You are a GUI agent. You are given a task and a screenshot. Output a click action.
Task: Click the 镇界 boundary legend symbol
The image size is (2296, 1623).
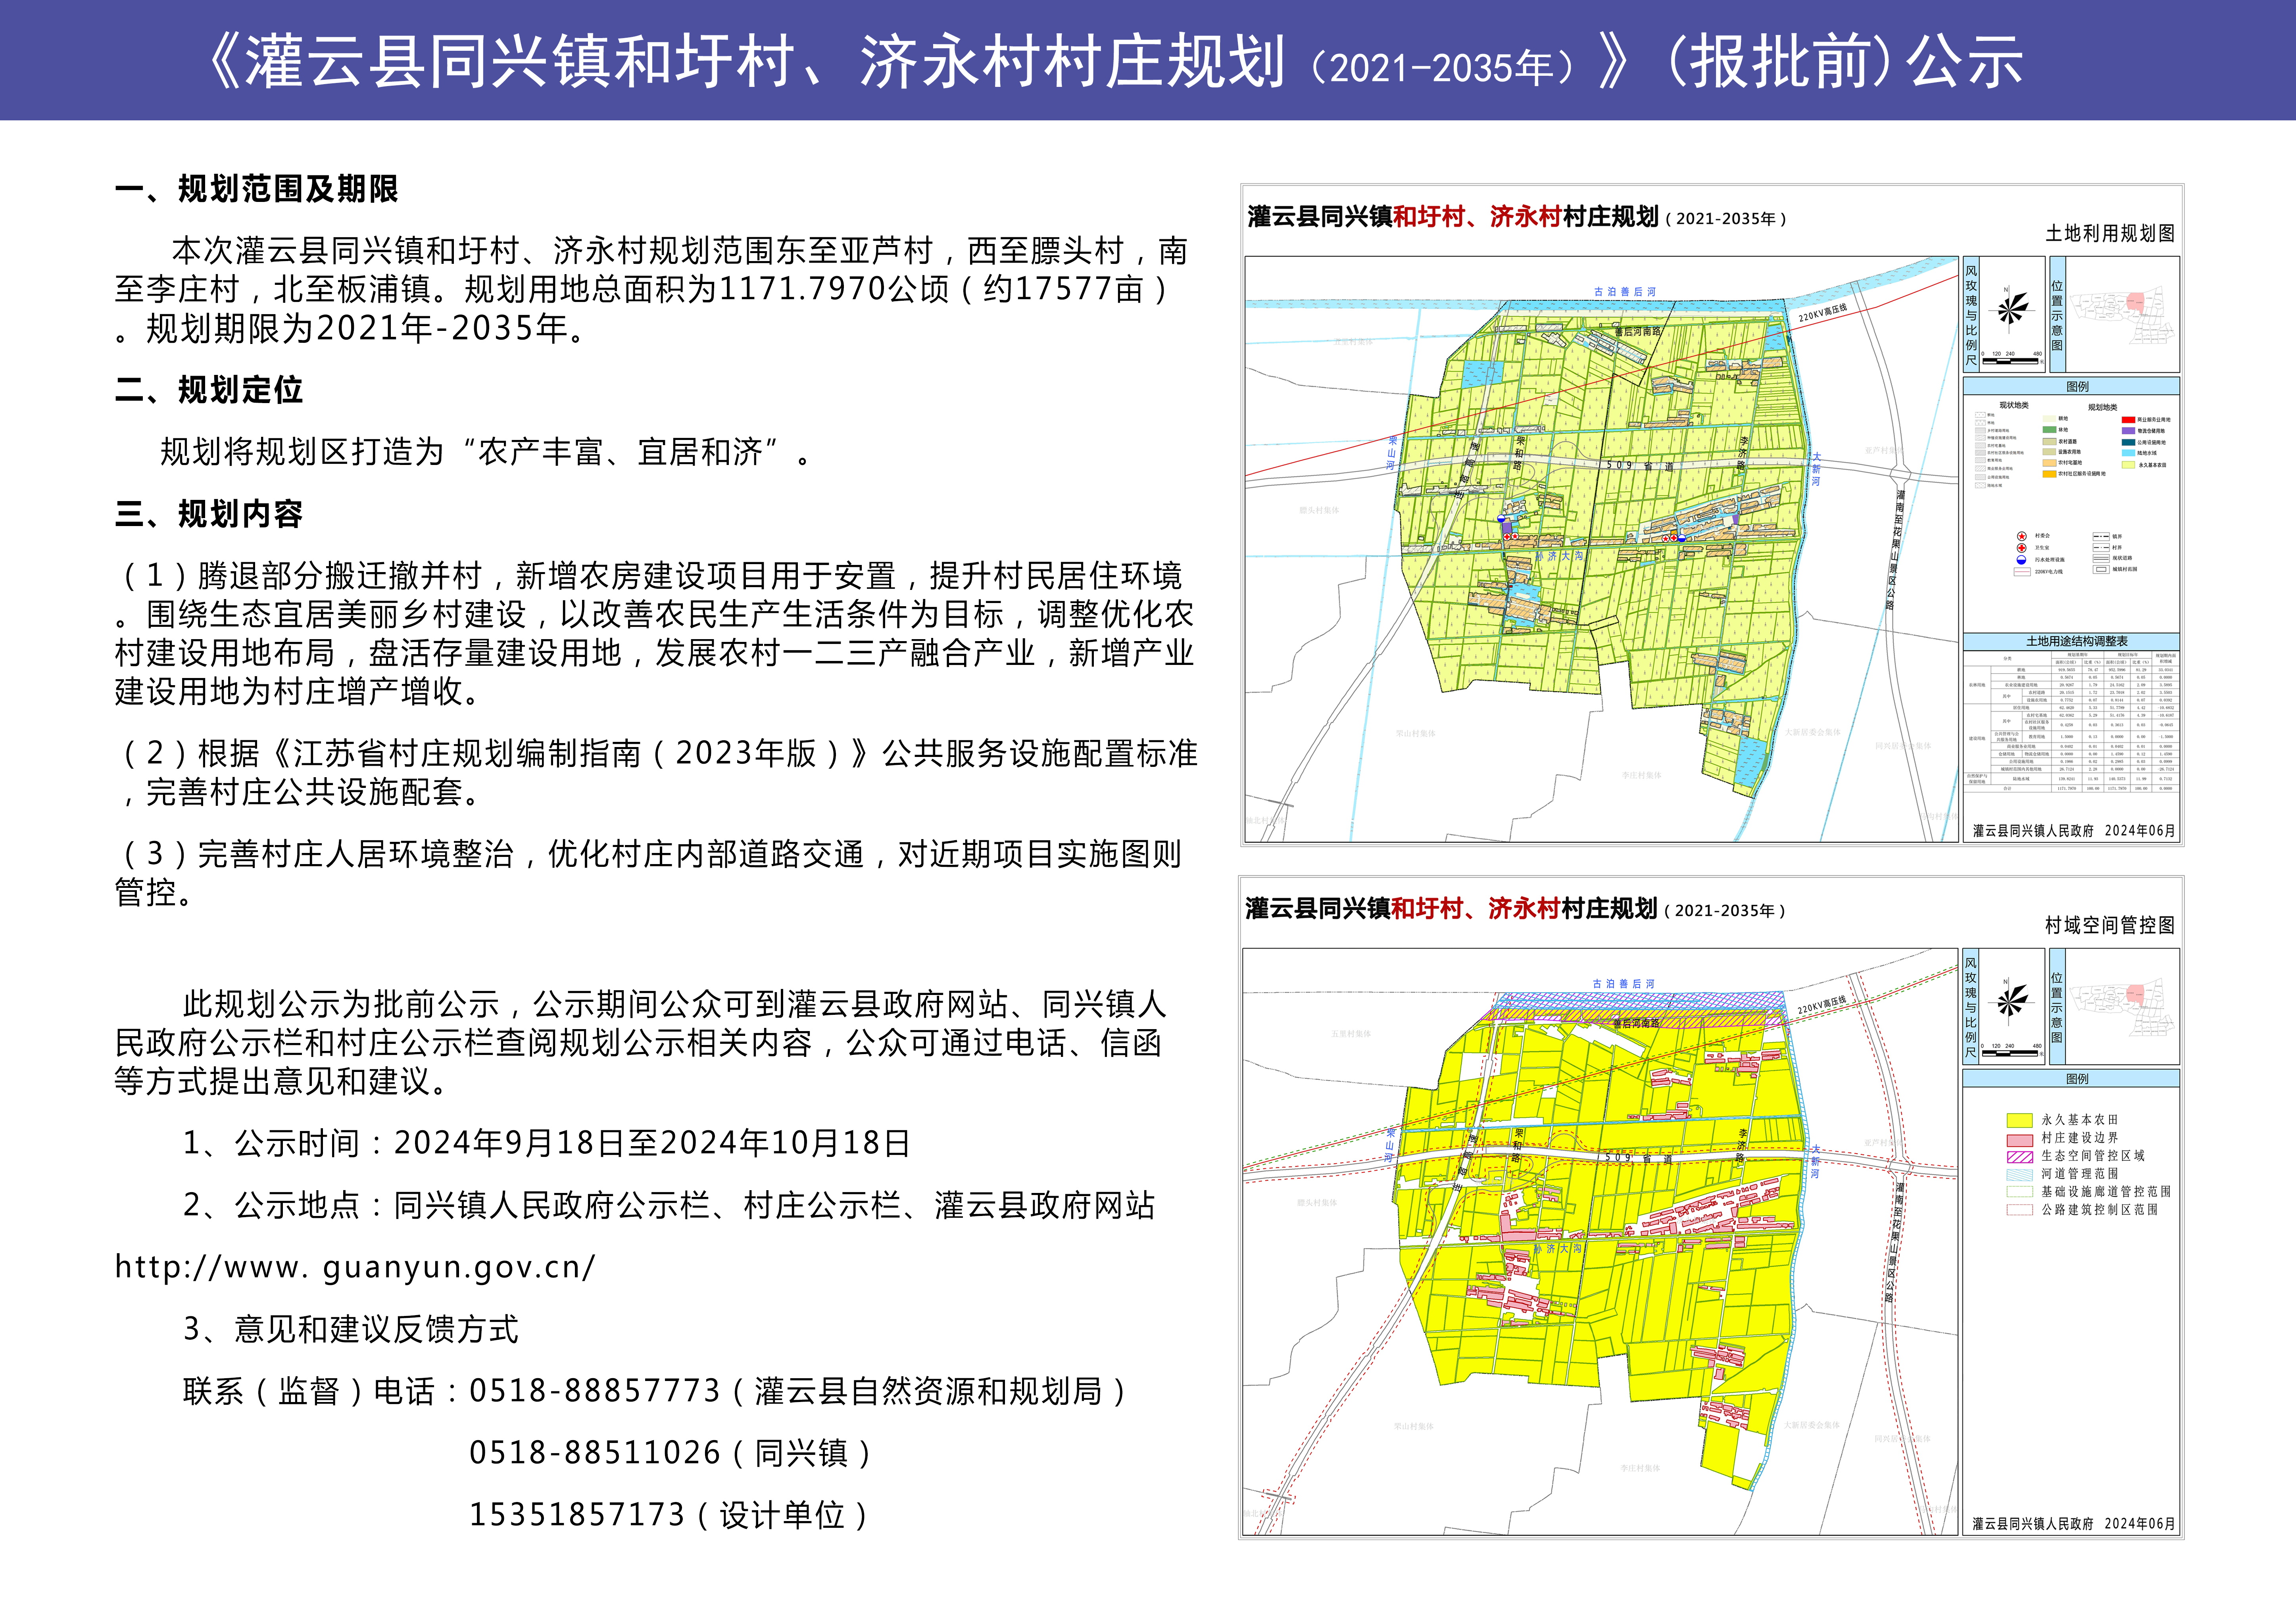tap(2101, 537)
